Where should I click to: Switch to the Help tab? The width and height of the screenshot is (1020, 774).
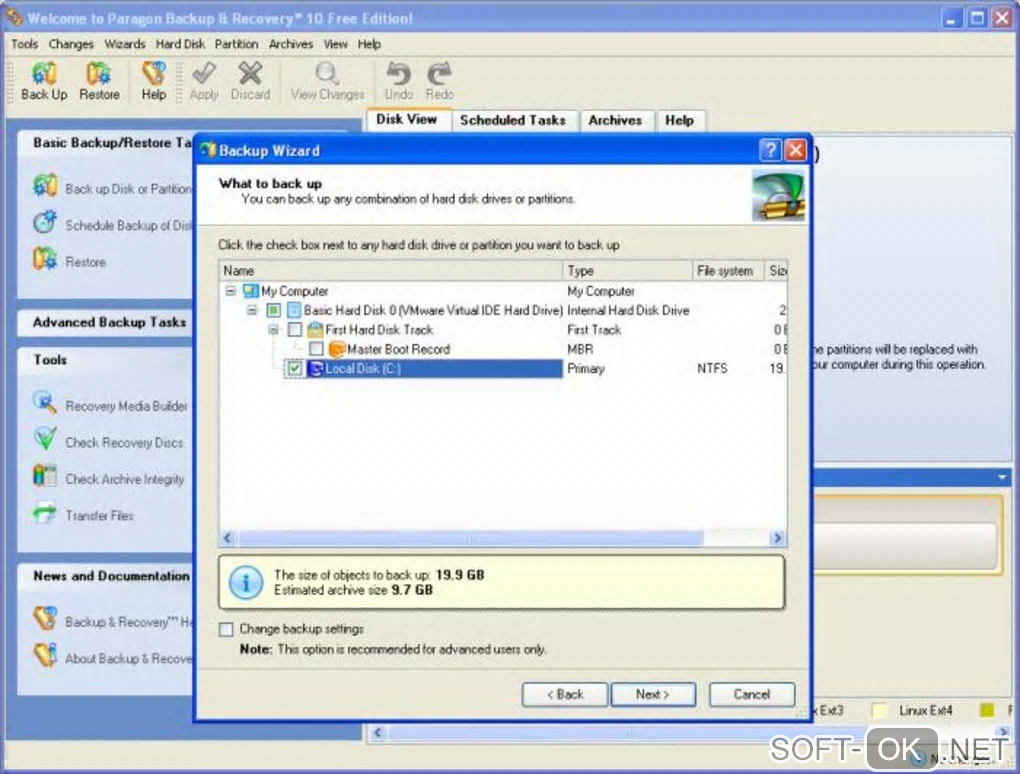[679, 120]
